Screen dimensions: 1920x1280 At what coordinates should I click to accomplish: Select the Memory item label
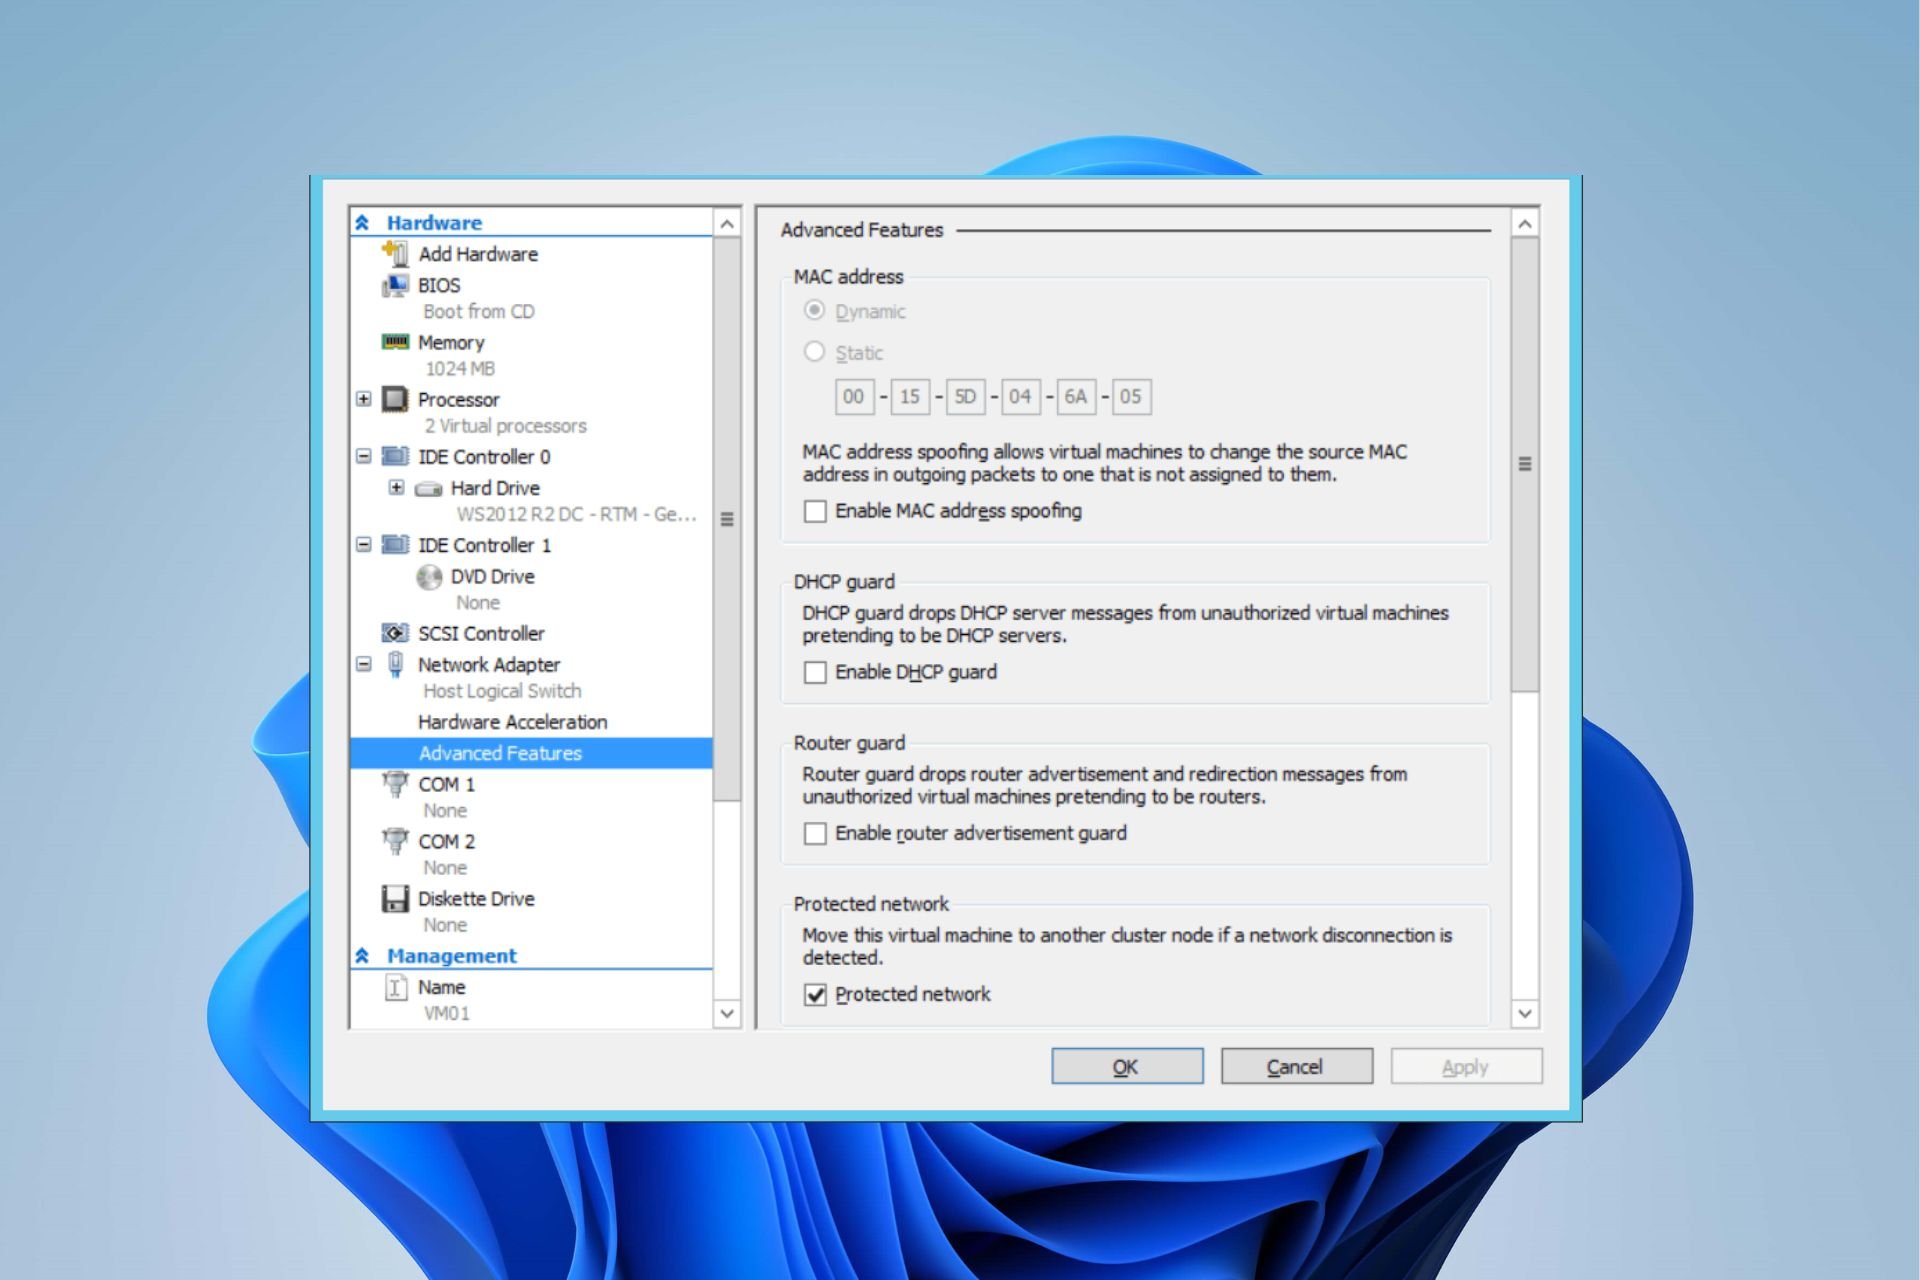point(451,342)
